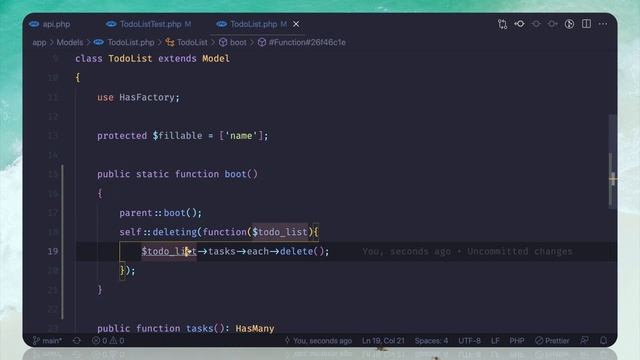Click 'delete()' call on line 19

pos(302,251)
